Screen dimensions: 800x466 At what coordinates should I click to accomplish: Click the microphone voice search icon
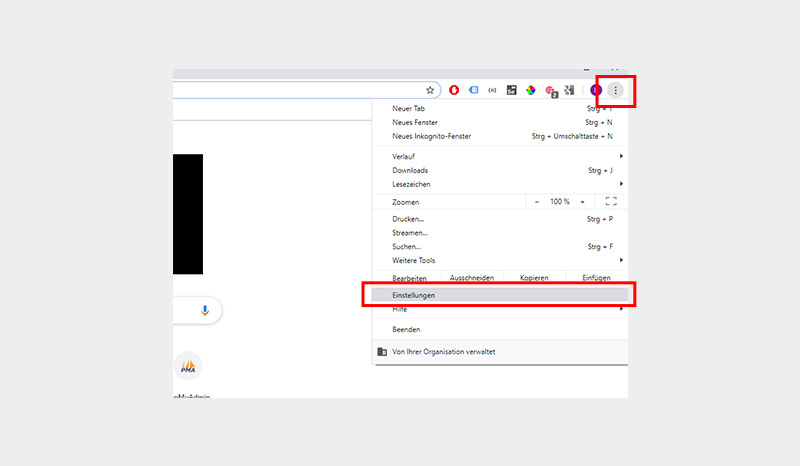[x=205, y=311]
